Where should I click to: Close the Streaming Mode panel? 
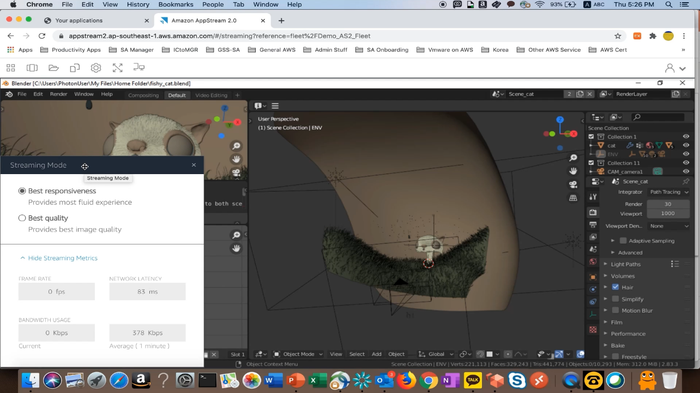click(x=194, y=165)
